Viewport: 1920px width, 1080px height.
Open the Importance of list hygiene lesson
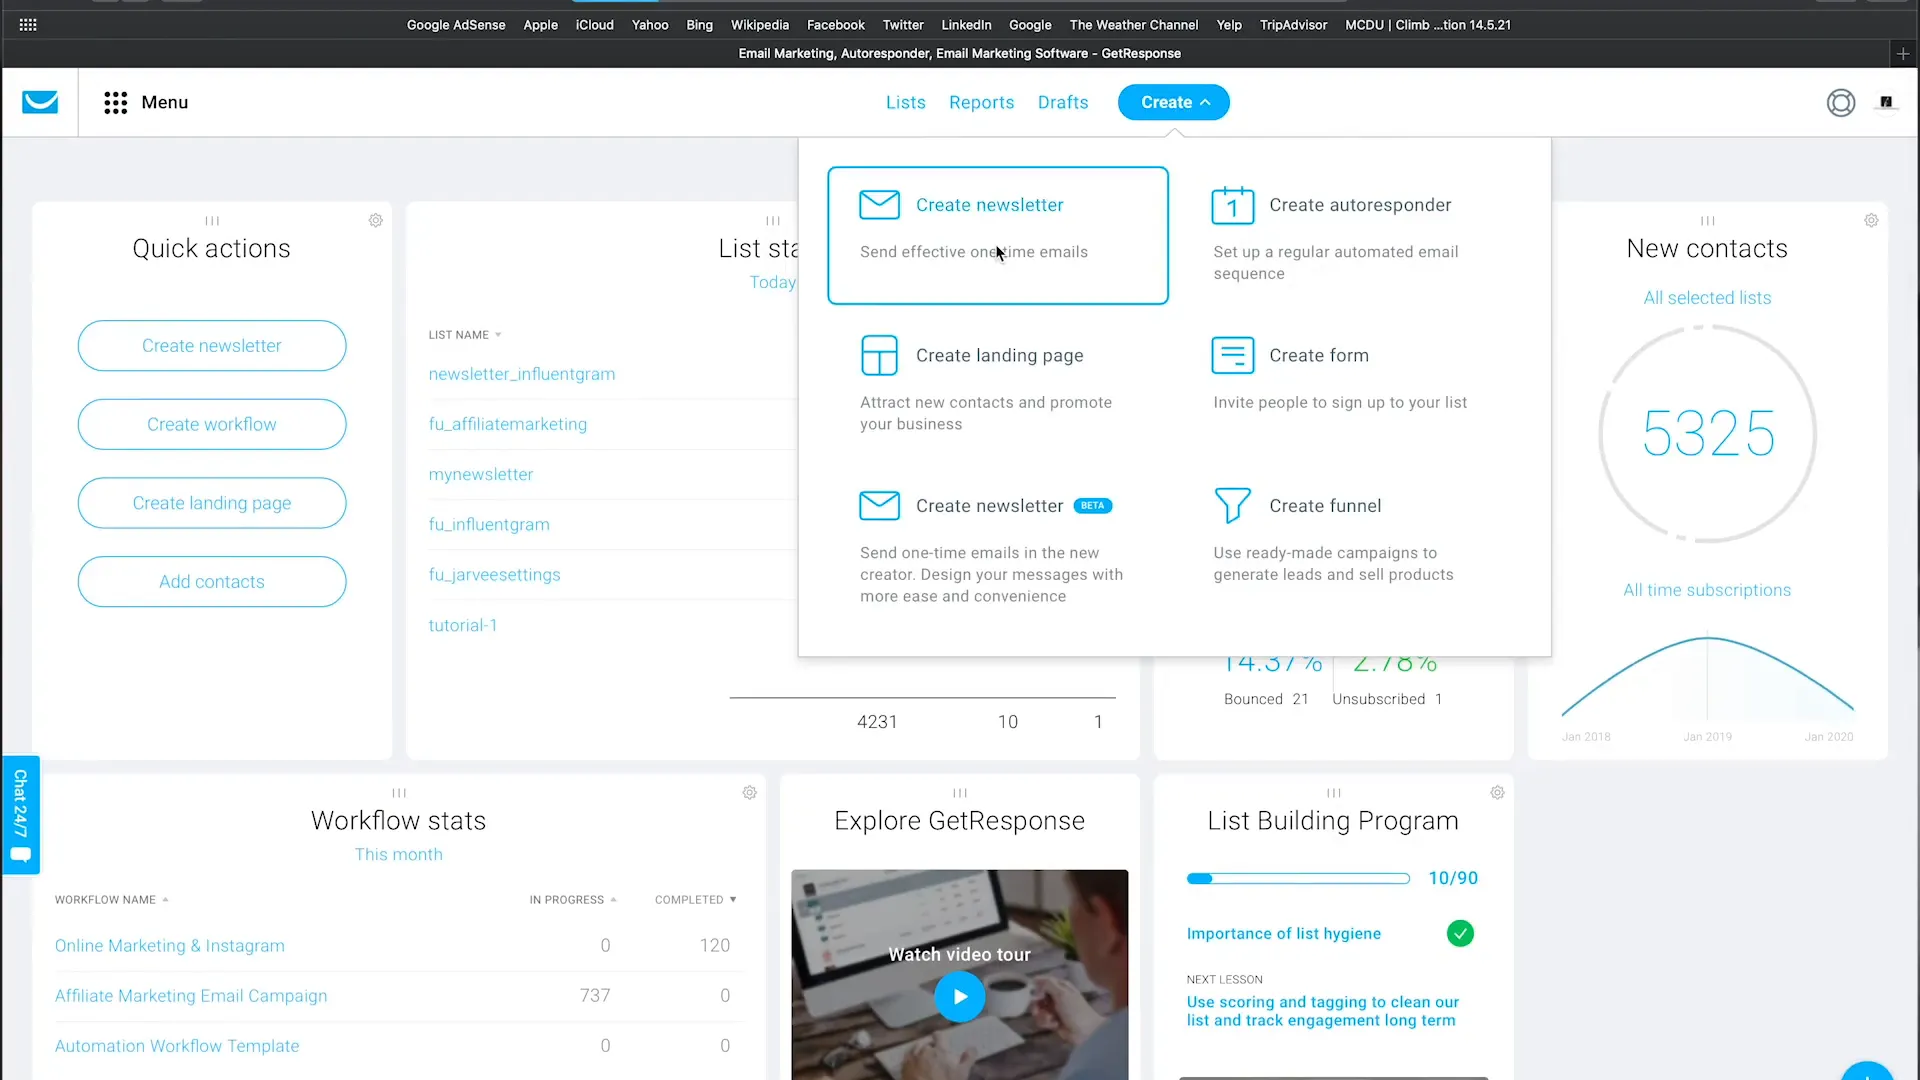(1284, 934)
